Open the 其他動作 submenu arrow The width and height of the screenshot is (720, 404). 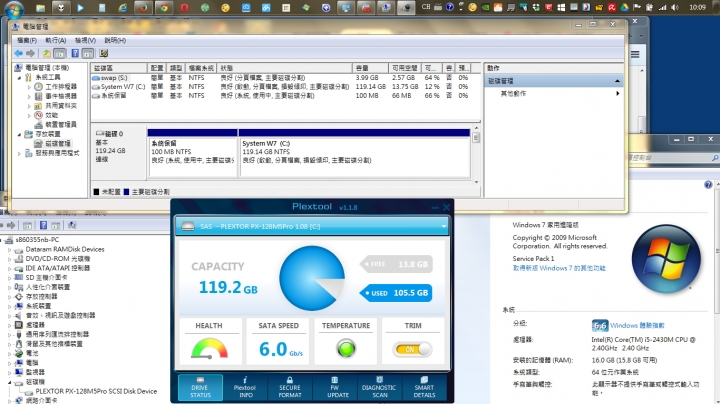pos(618,94)
